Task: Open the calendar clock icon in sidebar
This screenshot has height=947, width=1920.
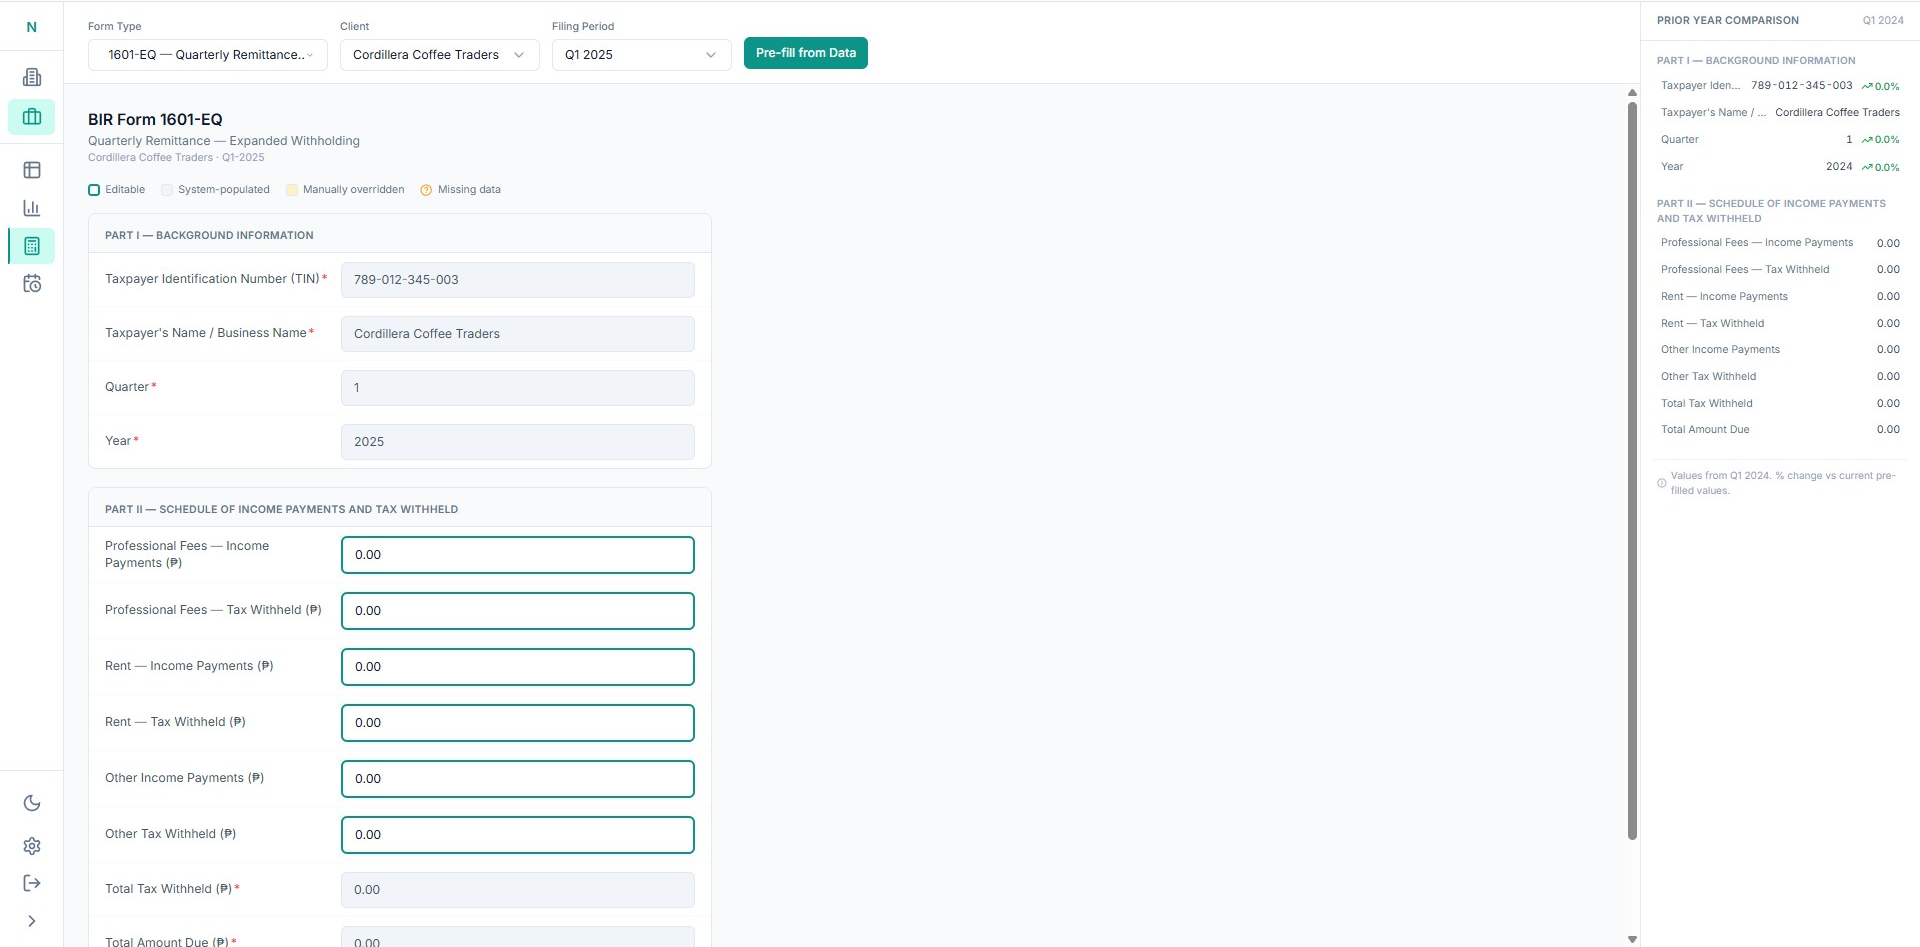Action: click(x=32, y=284)
